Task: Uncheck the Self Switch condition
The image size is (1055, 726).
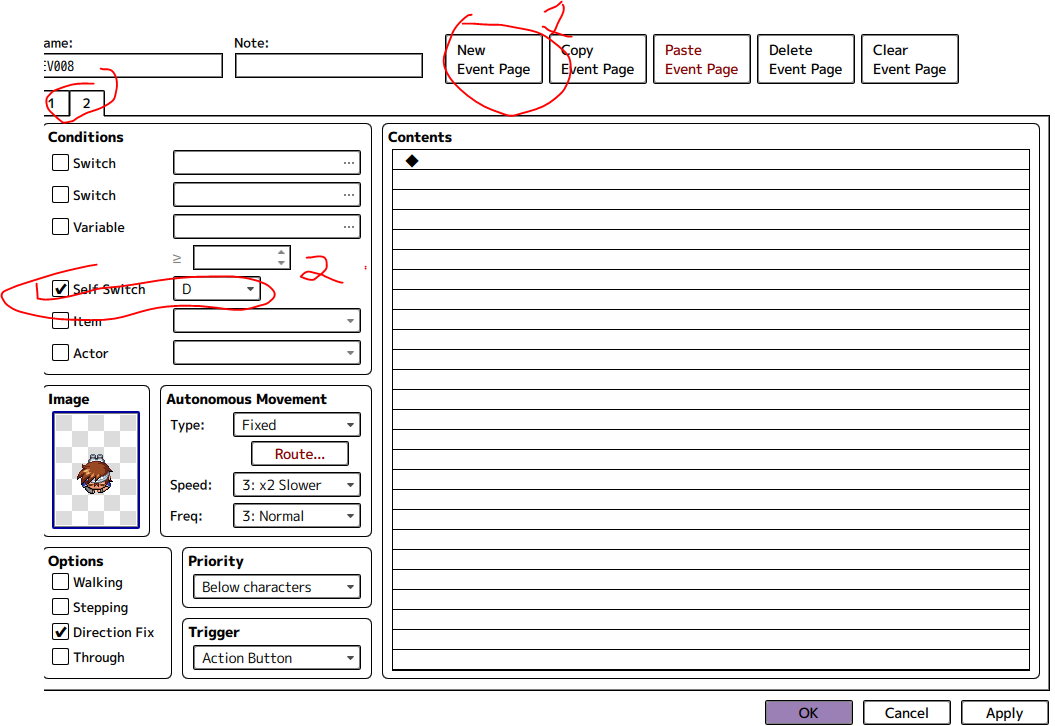Action: (x=60, y=288)
